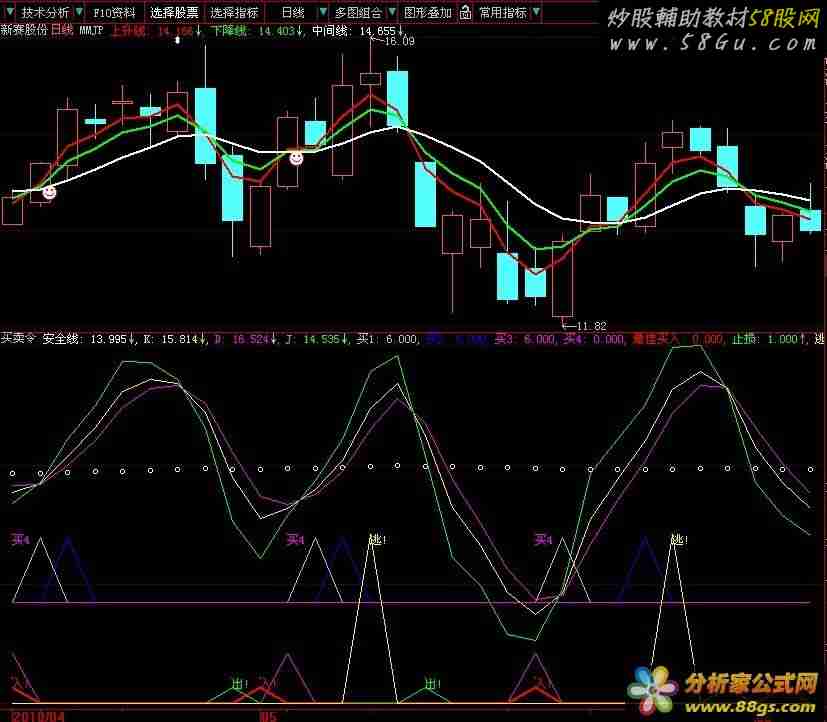Open the 常用指标 menu
827x722 pixels.
pos(503,12)
